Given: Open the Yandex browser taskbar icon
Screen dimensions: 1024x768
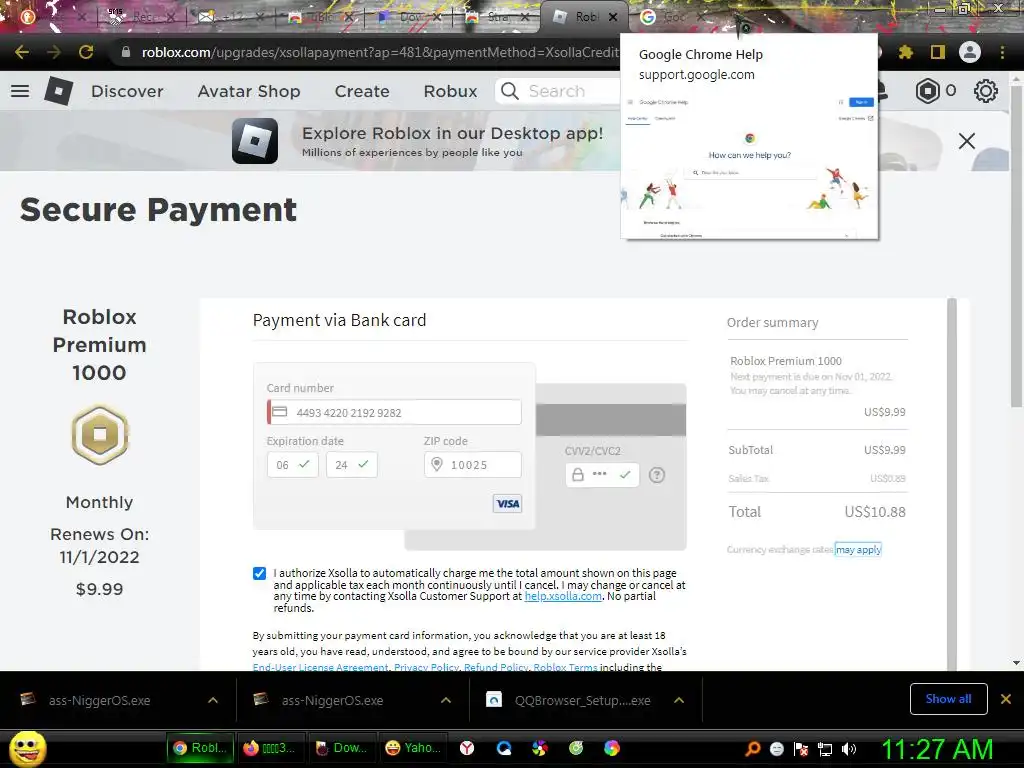Looking at the screenshot, I should click(467, 748).
